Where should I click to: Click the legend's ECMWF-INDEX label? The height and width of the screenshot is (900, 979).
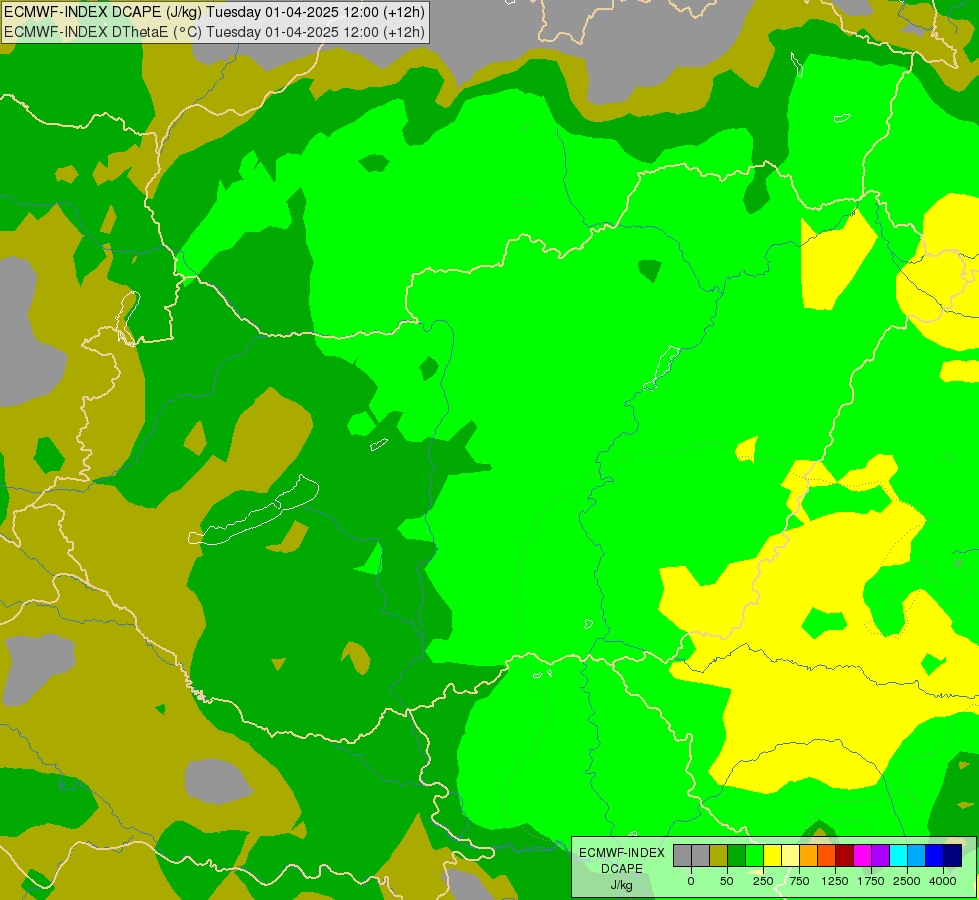(622, 853)
